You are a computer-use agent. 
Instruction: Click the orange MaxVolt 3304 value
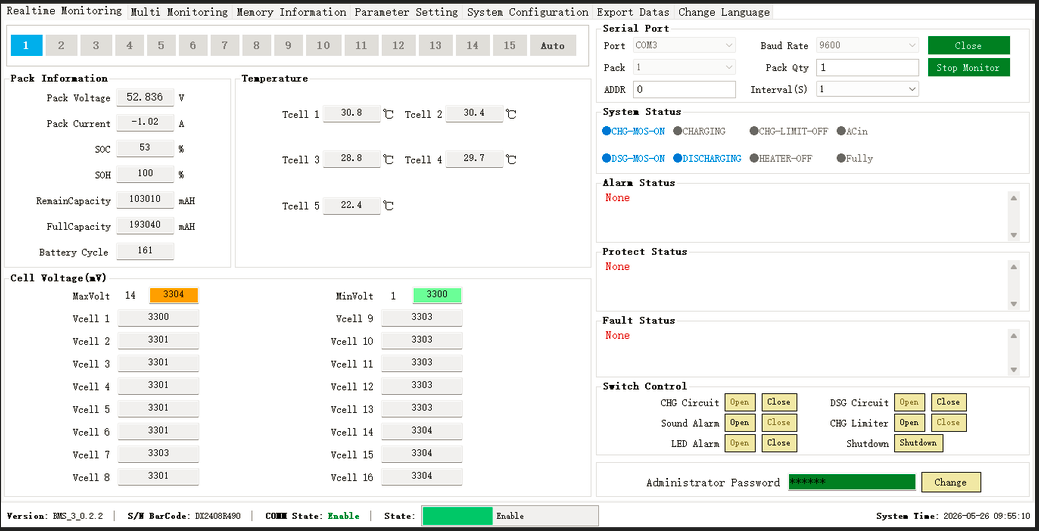point(174,295)
